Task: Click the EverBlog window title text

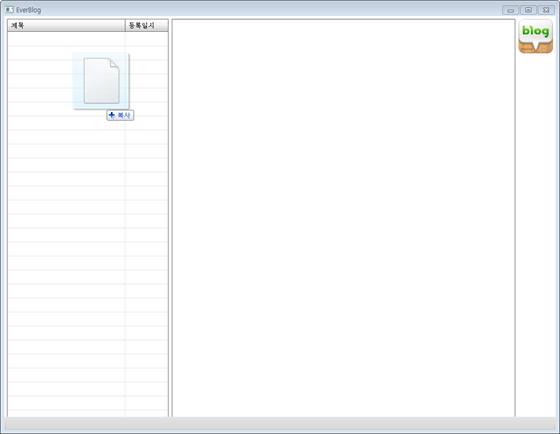Action: coord(29,10)
